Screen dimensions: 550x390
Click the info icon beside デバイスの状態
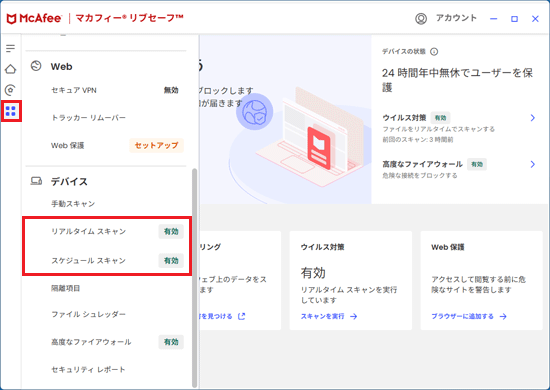coord(434,52)
